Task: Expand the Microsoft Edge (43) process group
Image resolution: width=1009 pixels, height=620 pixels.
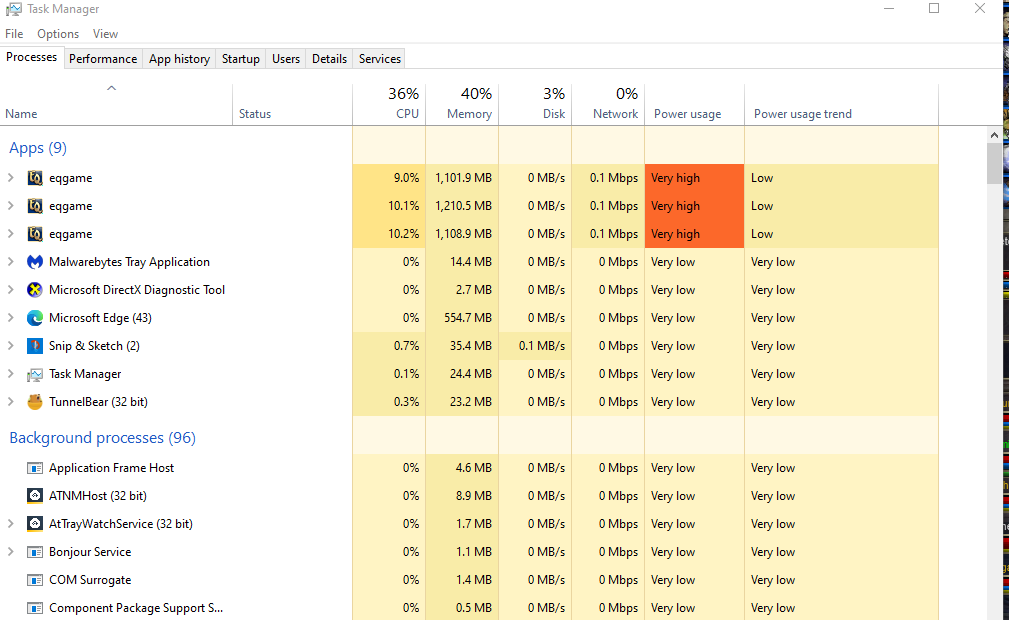Action: (x=10, y=318)
